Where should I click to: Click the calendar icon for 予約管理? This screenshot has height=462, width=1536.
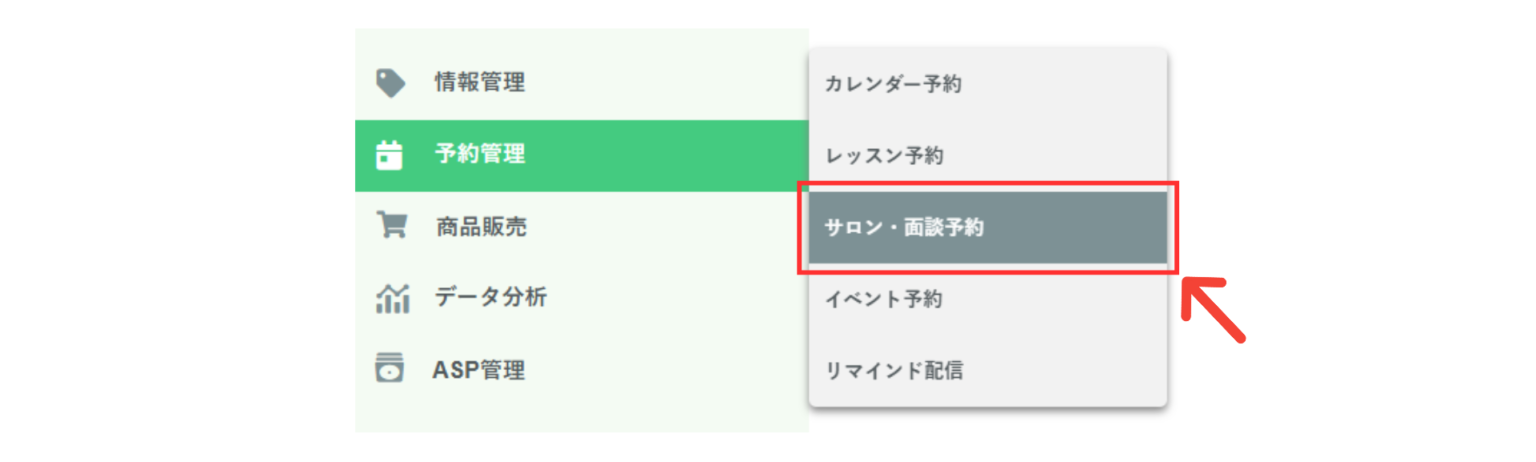tap(389, 156)
